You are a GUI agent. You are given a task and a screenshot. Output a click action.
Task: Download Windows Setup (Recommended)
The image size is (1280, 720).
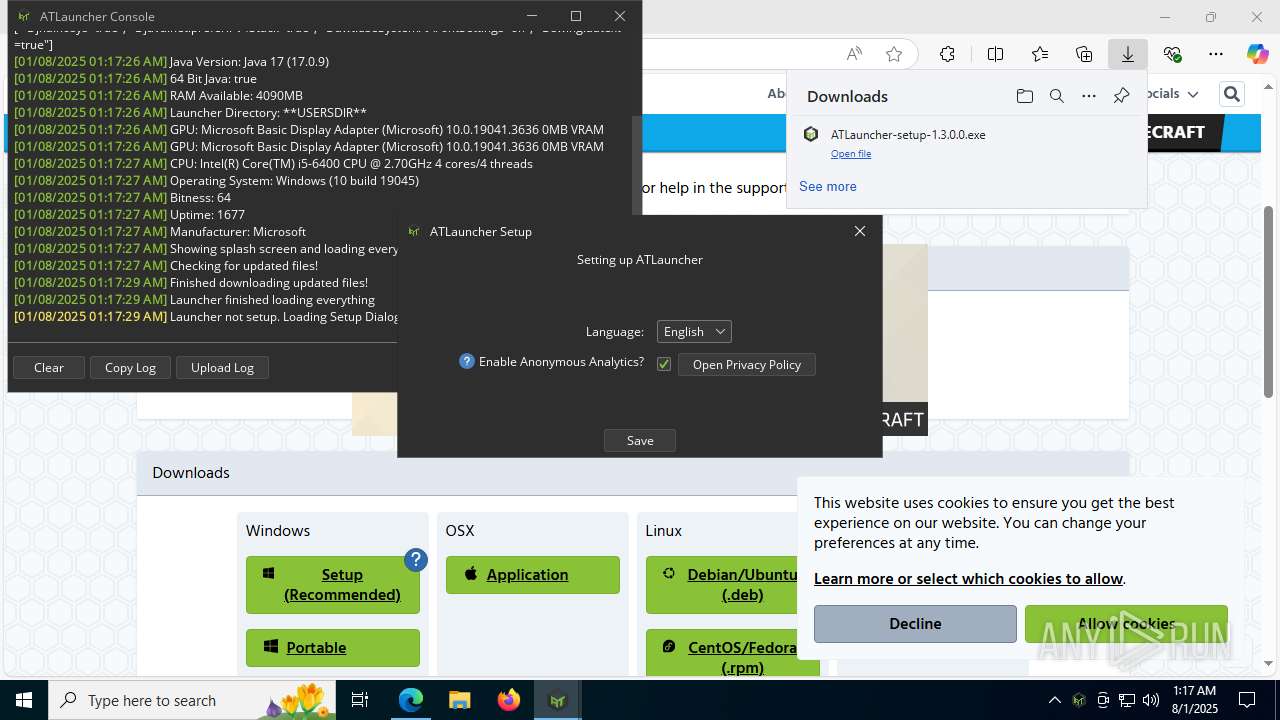tap(333, 585)
